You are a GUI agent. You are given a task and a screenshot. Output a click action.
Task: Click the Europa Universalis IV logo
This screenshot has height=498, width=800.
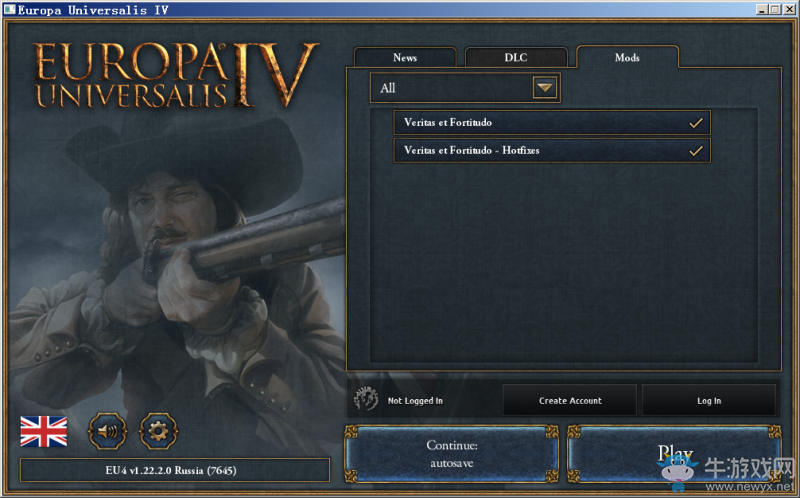click(176, 75)
